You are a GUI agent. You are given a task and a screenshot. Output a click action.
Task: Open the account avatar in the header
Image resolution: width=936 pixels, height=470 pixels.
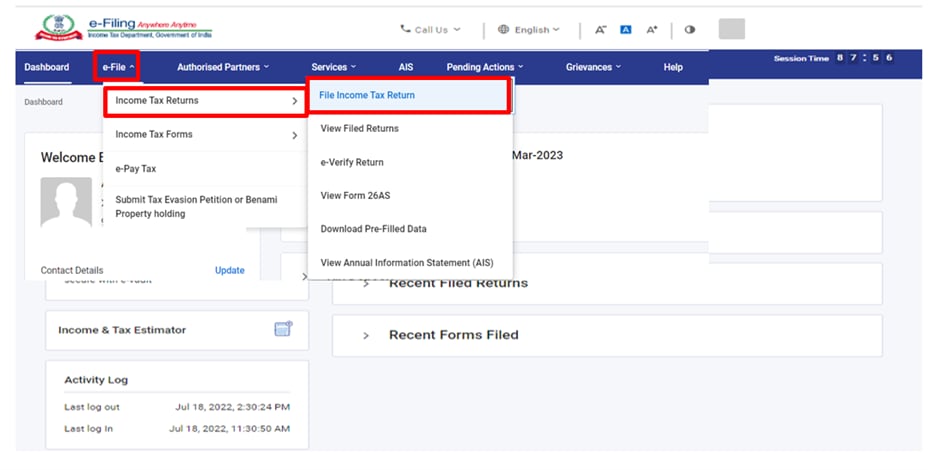coord(732,29)
